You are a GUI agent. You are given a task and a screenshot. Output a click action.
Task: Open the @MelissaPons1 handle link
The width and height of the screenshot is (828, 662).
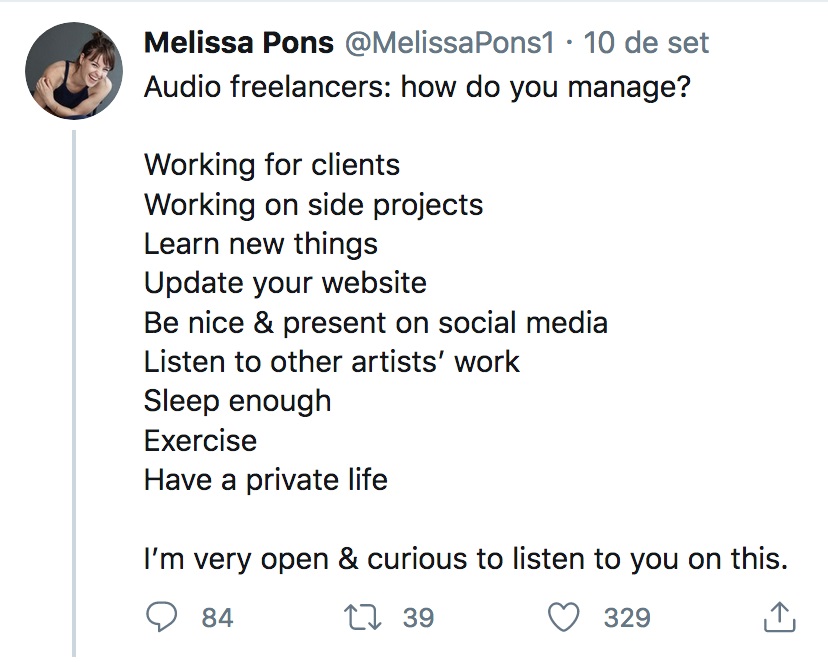click(451, 44)
